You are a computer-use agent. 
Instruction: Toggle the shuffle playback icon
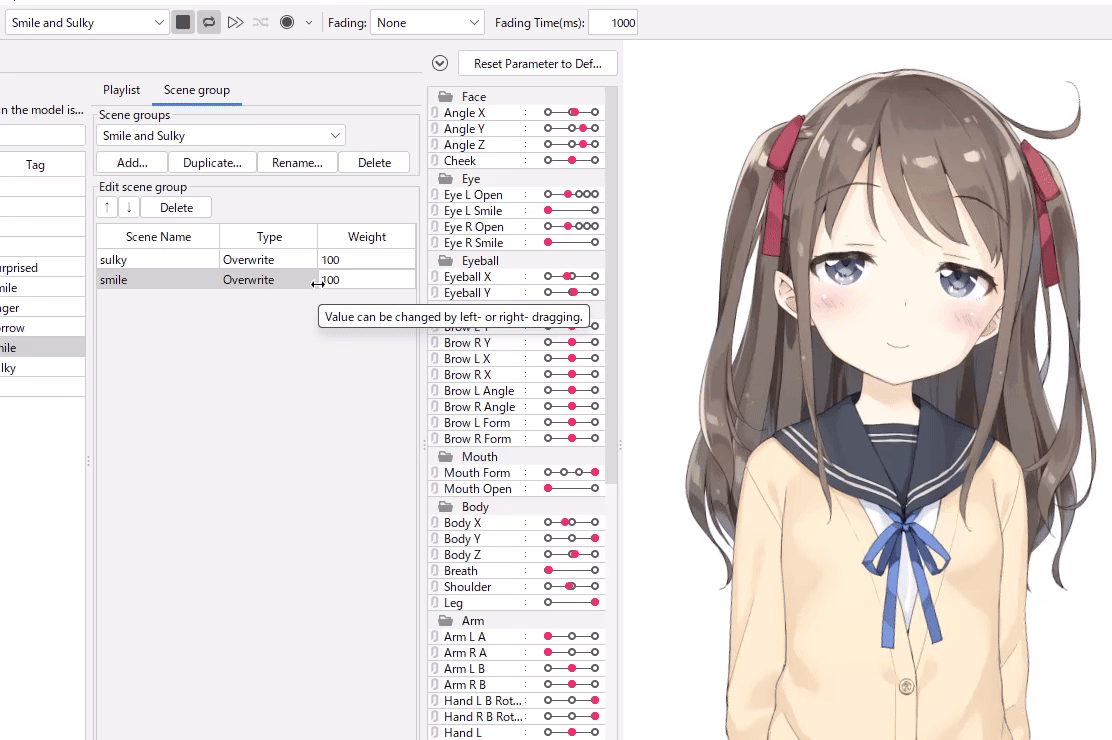(261, 23)
